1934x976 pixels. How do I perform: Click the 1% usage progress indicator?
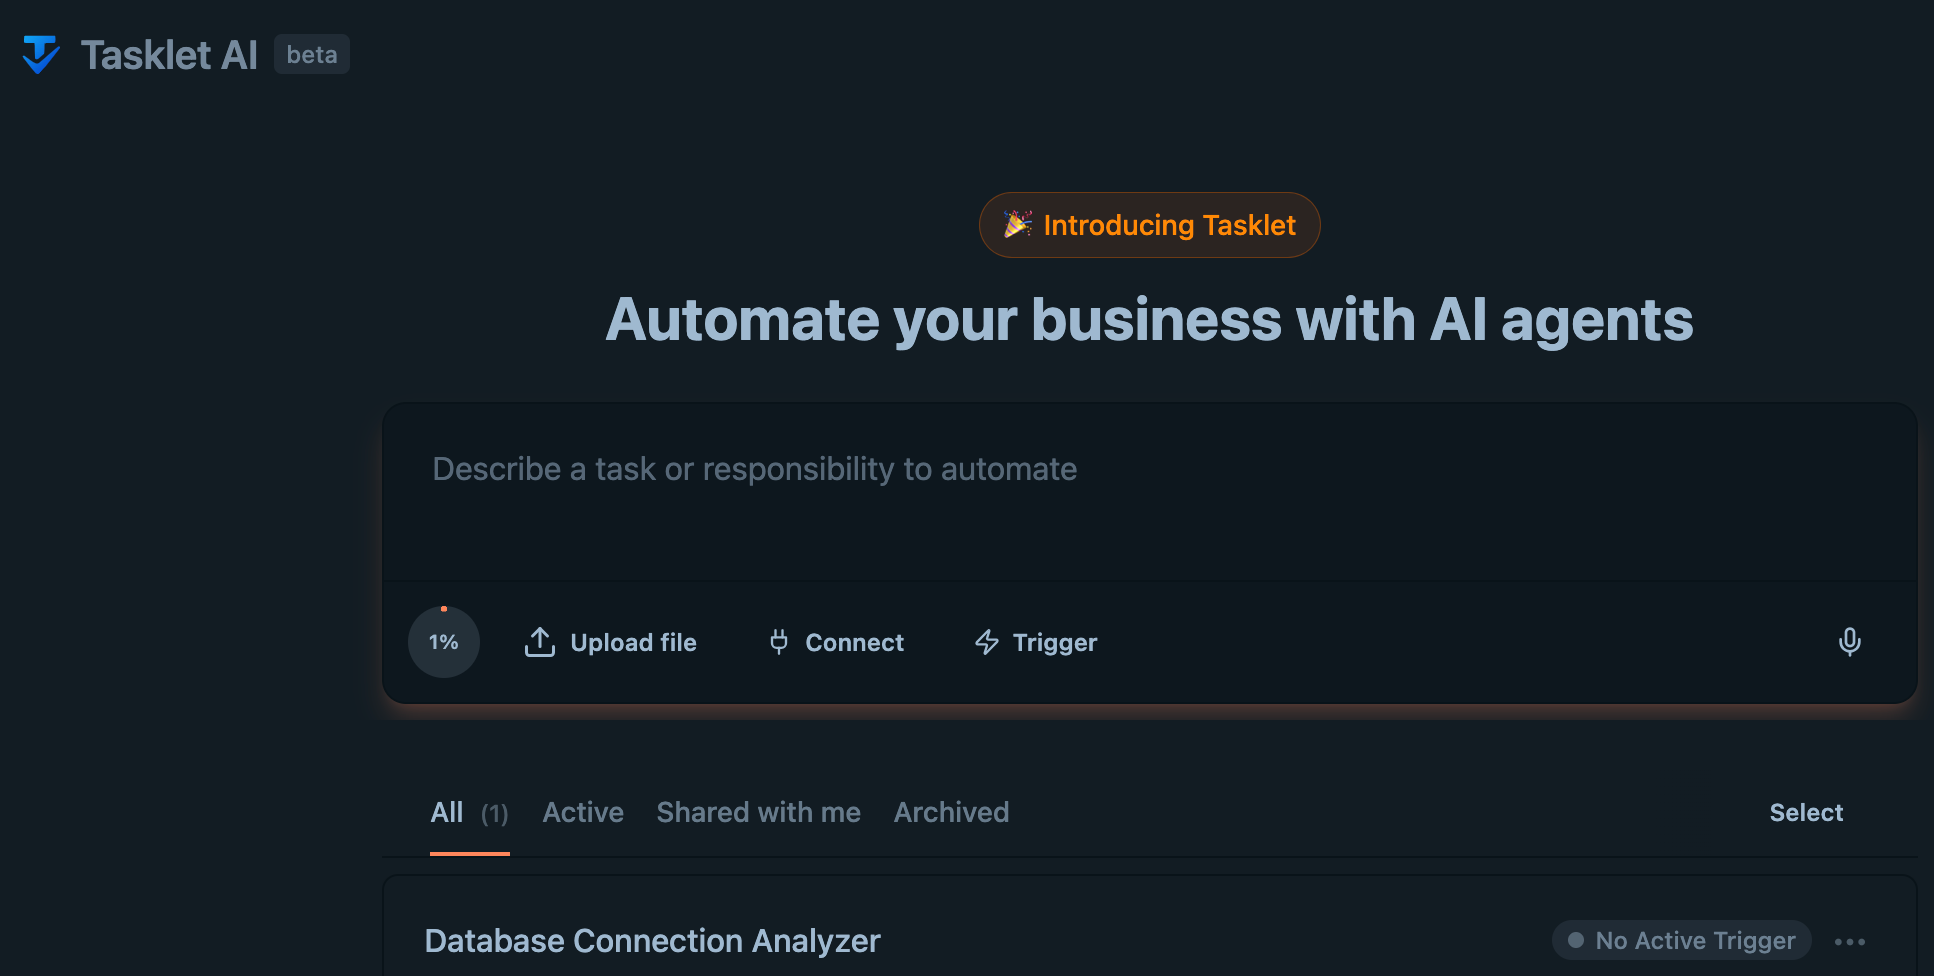(x=443, y=642)
